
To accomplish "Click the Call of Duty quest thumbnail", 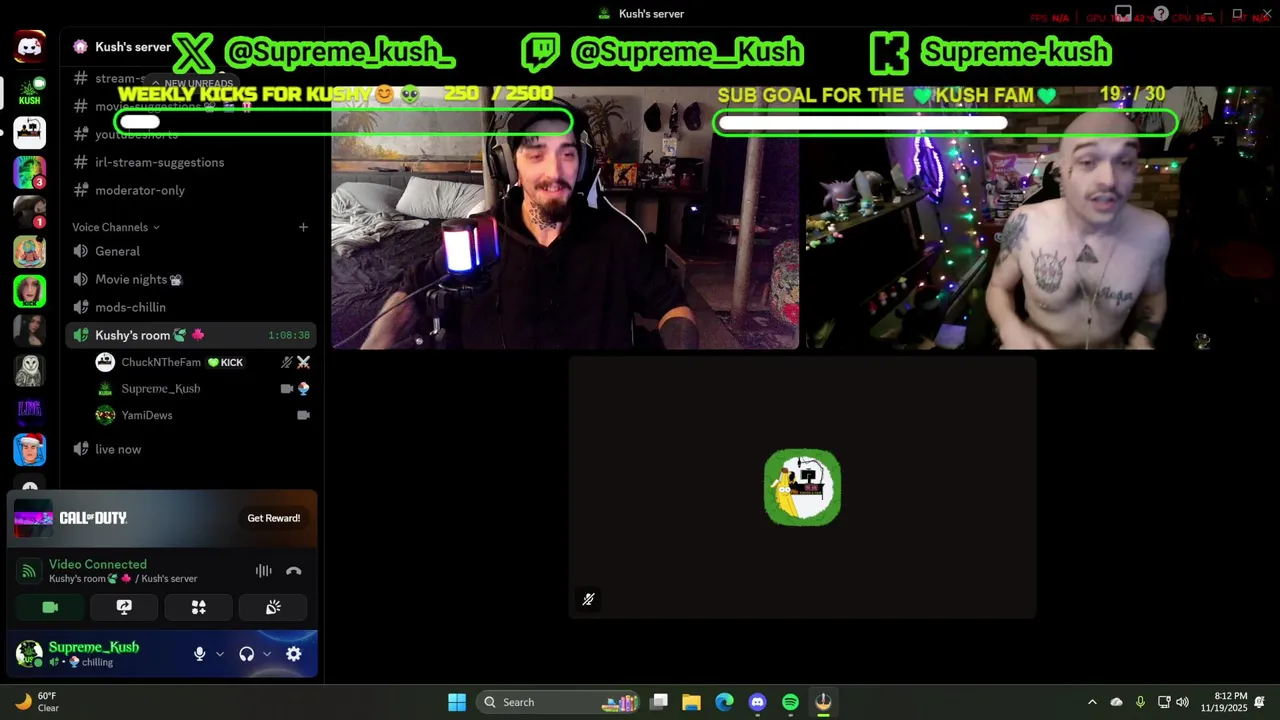I will click(x=33, y=518).
